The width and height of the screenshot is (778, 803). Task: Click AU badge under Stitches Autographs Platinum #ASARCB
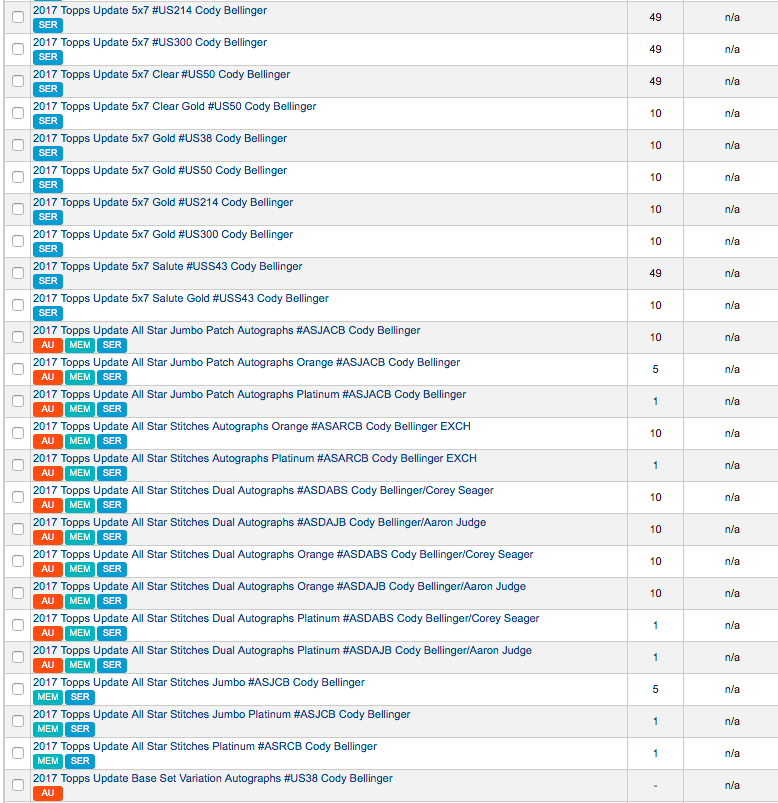tap(48, 473)
